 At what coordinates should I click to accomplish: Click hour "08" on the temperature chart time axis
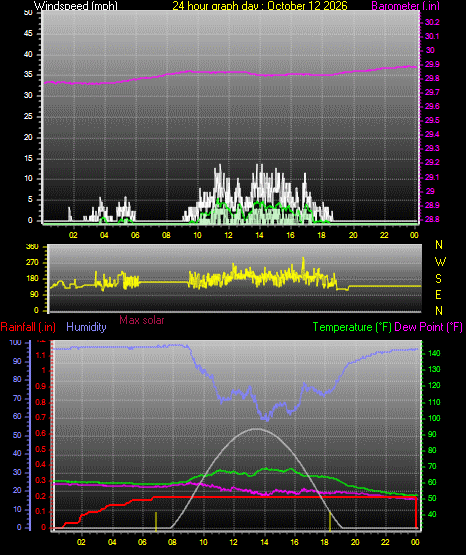(172, 542)
